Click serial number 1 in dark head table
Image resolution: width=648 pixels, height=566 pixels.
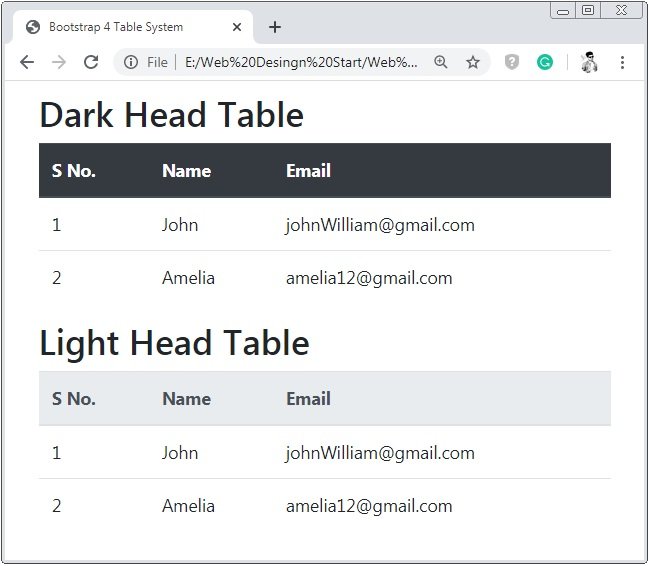57,225
